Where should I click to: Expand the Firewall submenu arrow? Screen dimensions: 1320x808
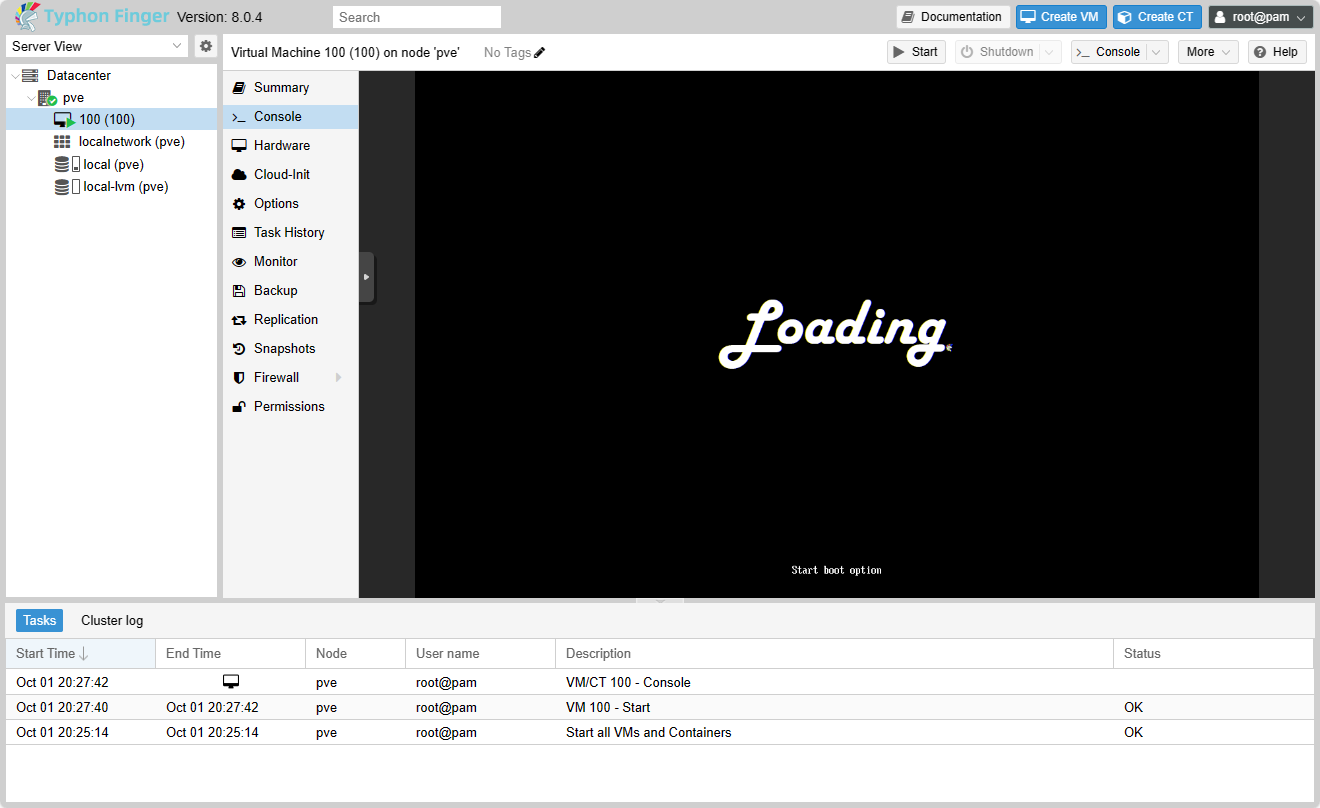(338, 378)
